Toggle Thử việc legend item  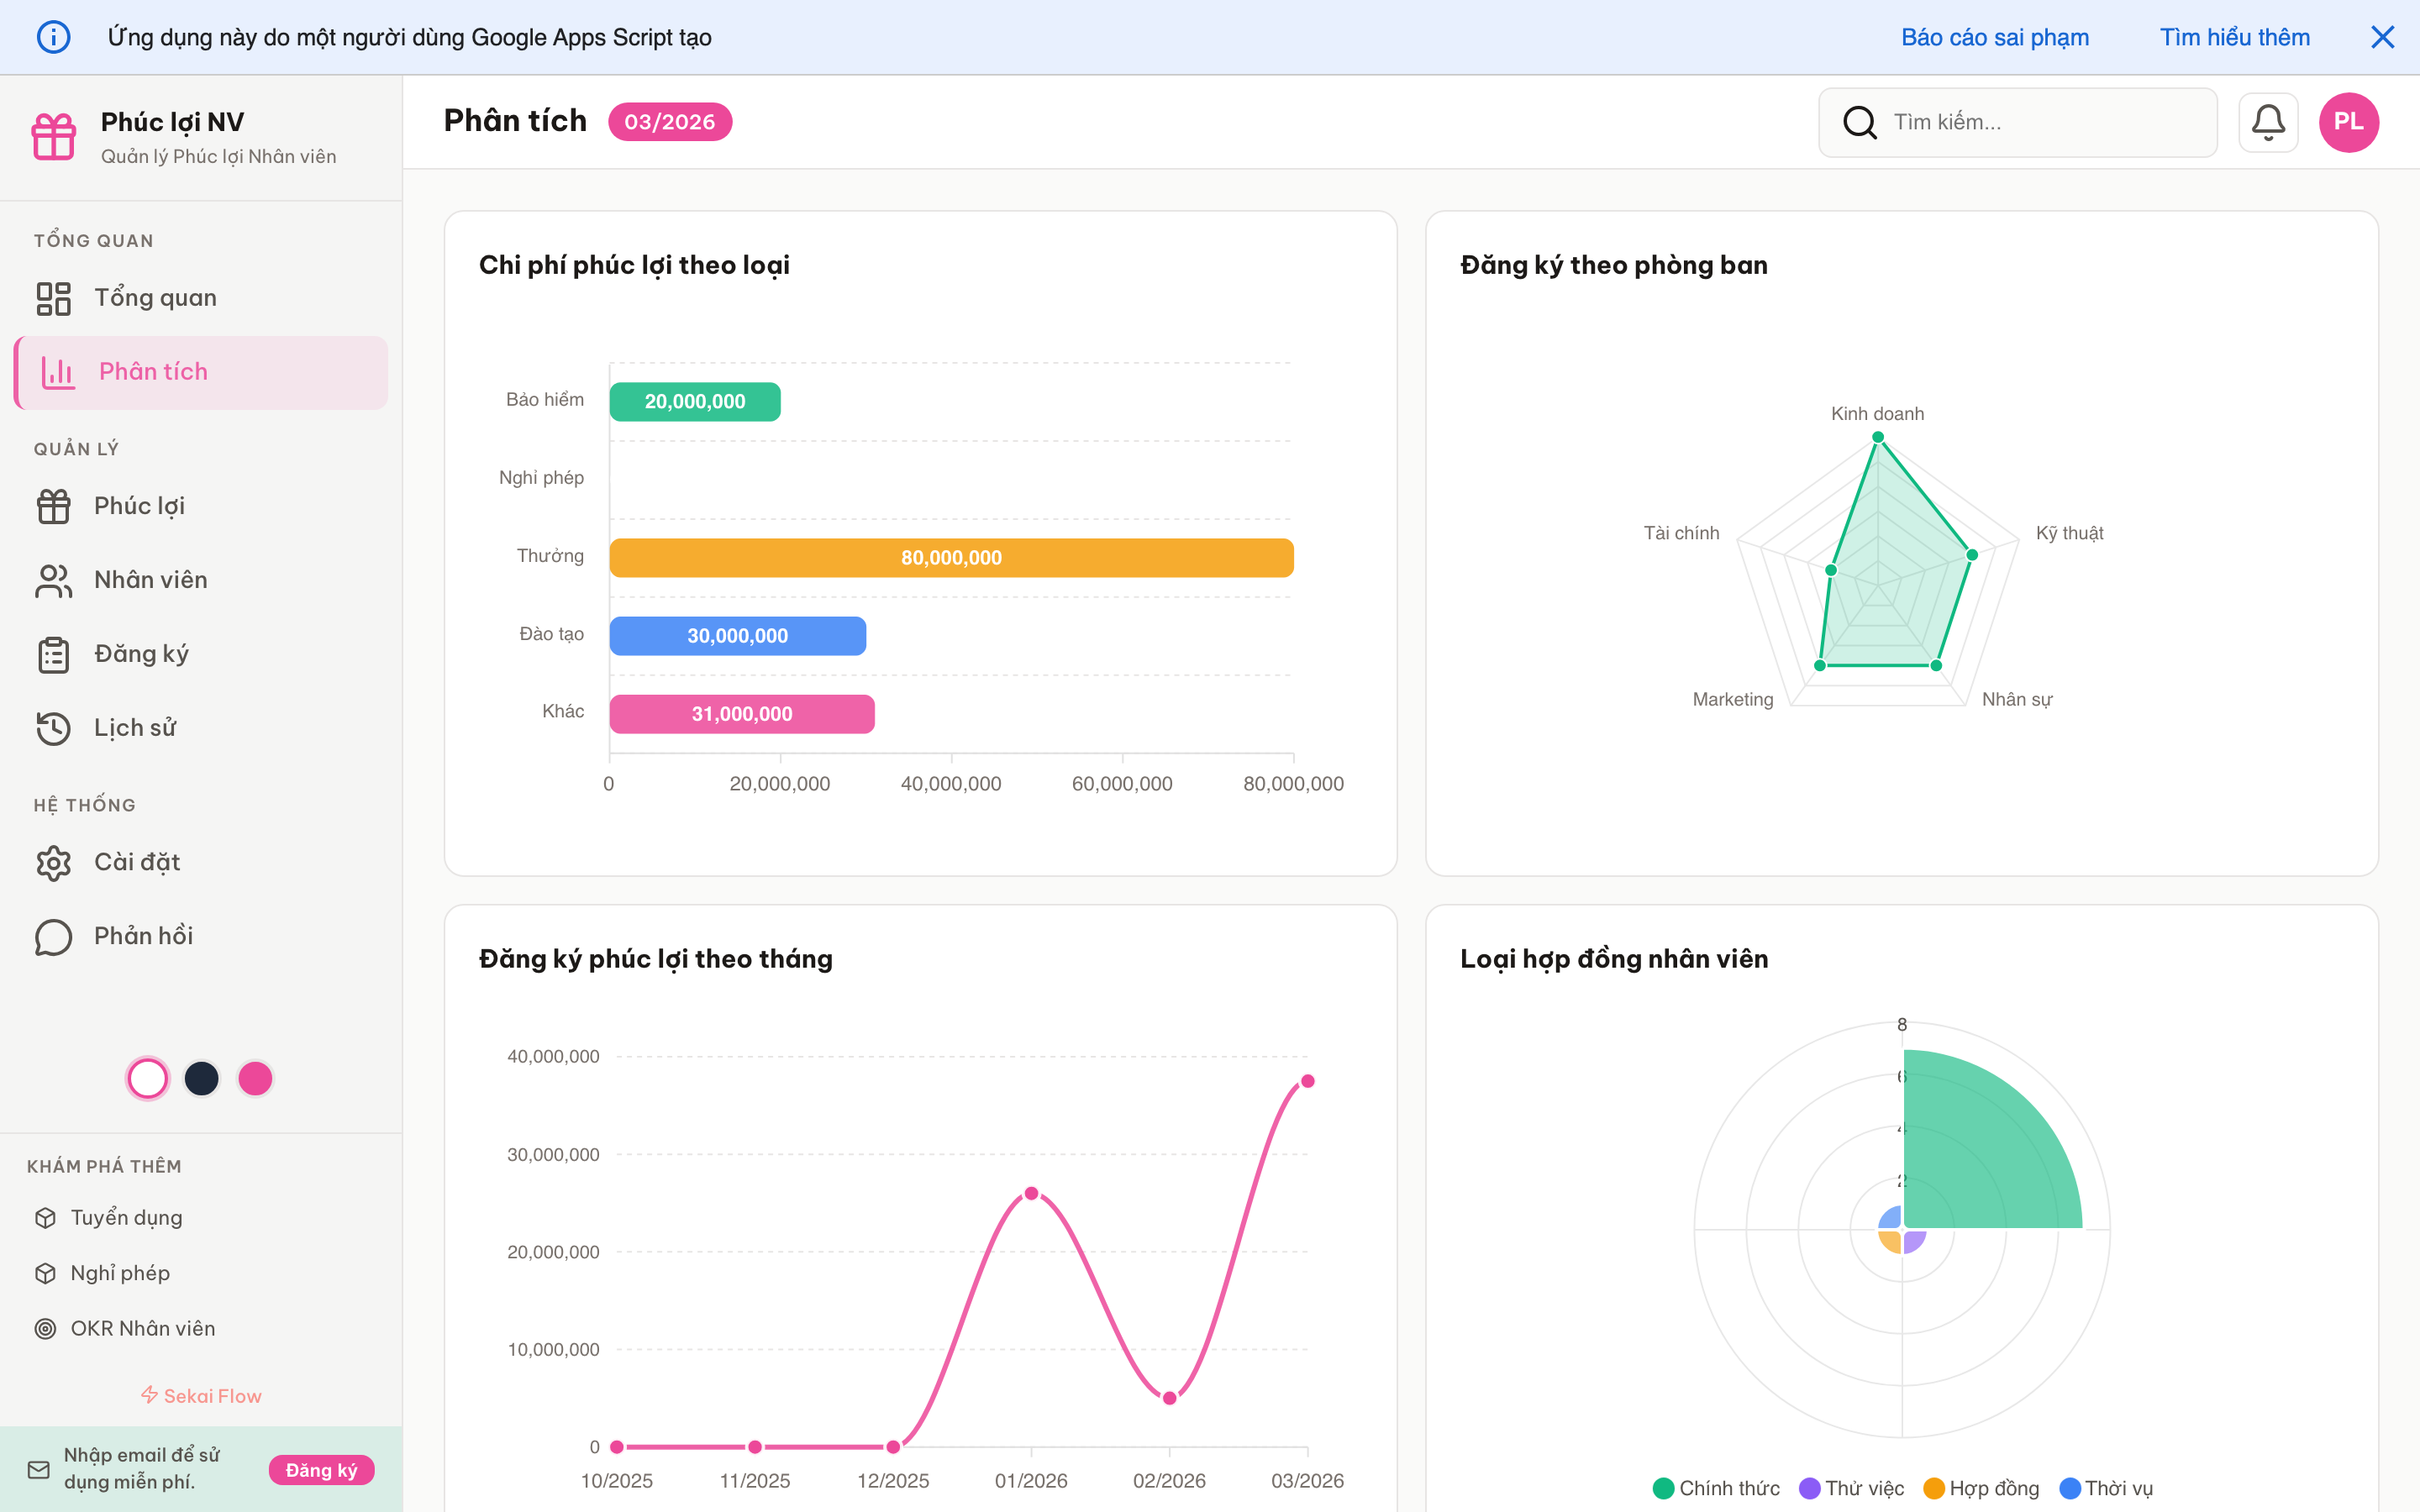point(1851,1488)
